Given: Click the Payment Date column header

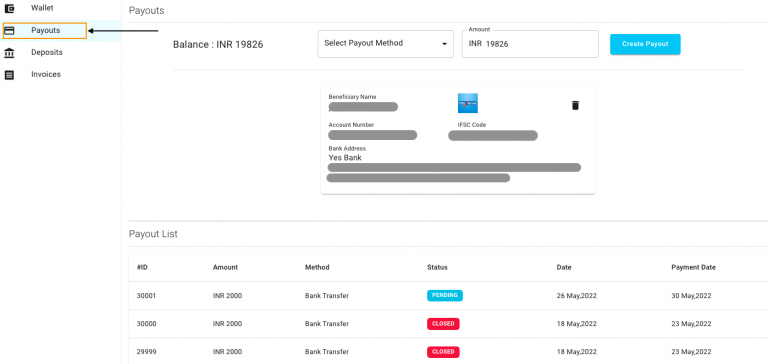Looking at the screenshot, I should pyautogui.click(x=694, y=267).
